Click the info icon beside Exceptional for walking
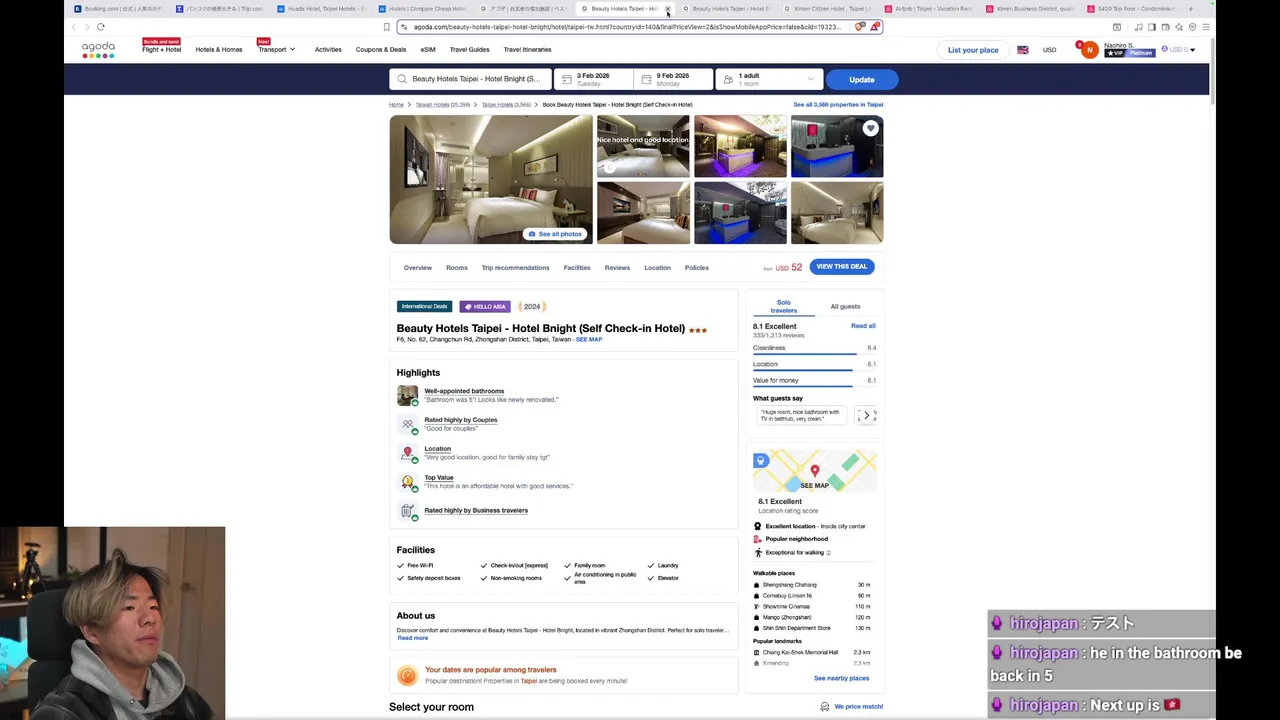Viewport: 1280px width, 720px height. point(828,552)
